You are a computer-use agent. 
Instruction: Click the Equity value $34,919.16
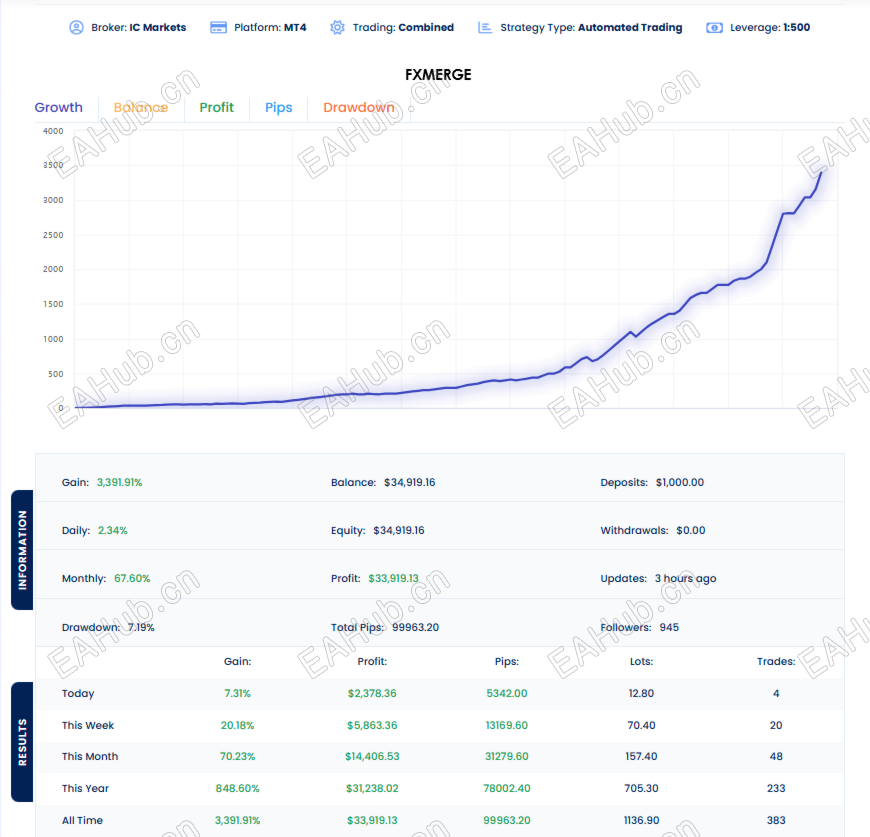[x=398, y=530]
